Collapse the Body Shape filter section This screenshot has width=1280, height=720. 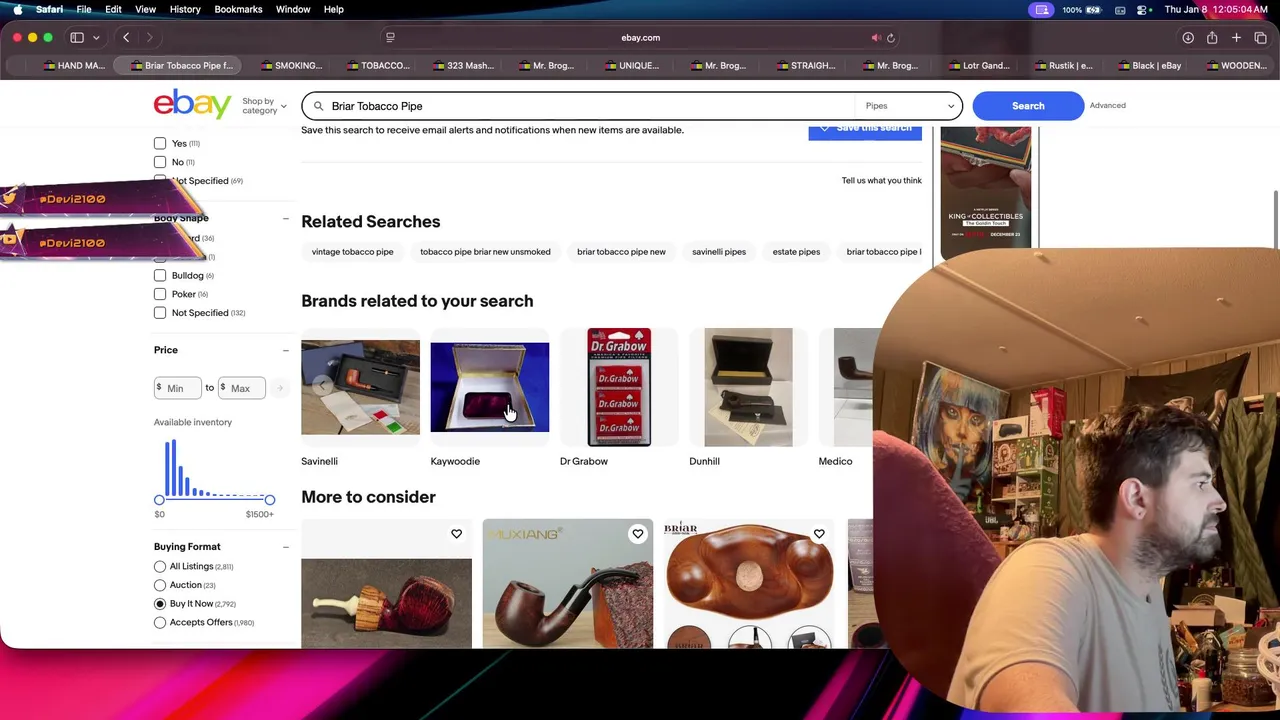(286, 218)
